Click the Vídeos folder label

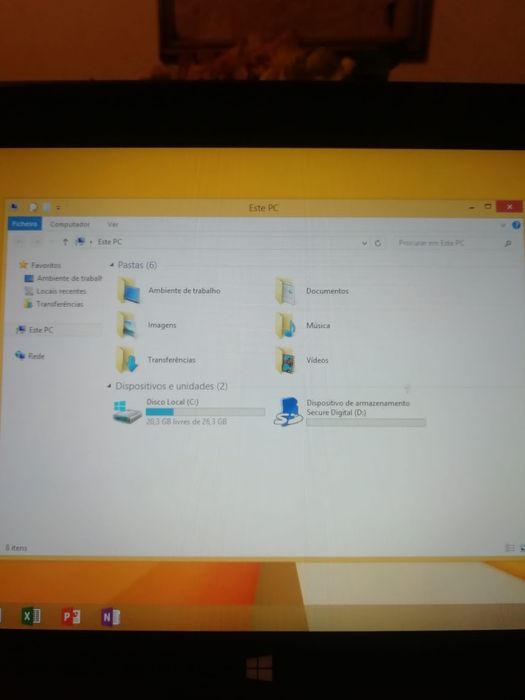click(317, 360)
